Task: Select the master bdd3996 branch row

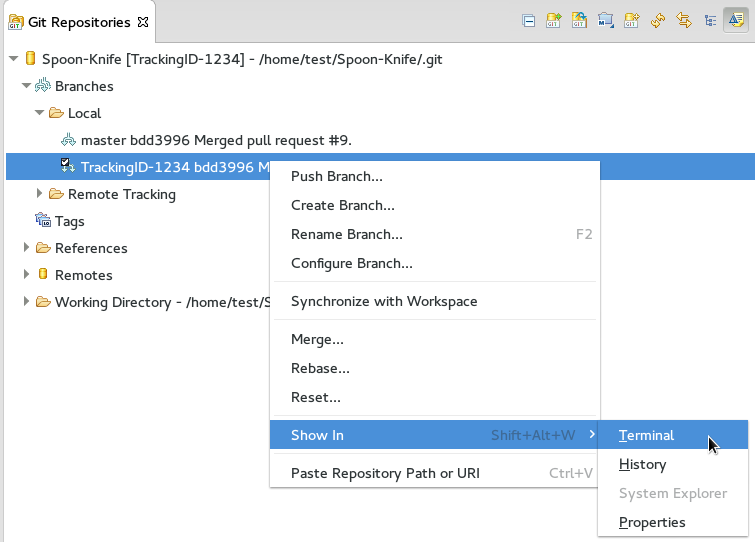Action: click(216, 140)
